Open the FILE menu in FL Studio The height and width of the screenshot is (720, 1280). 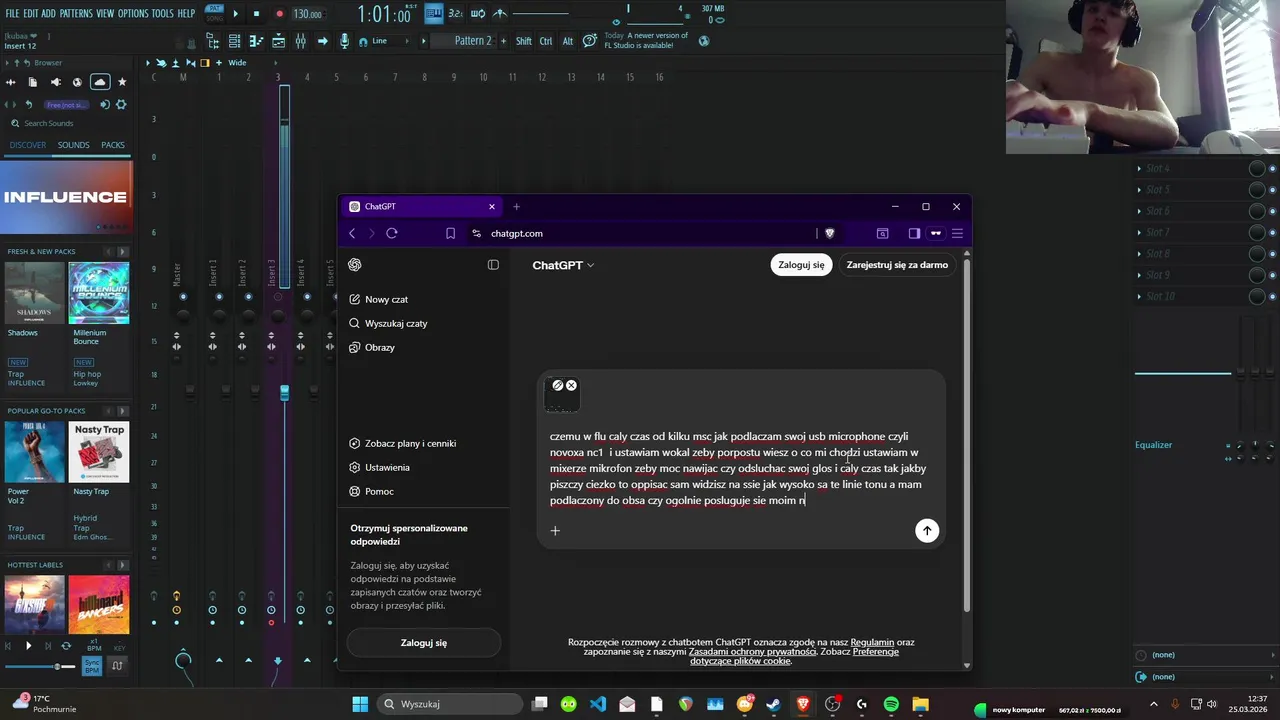pyautogui.click(x=12, y=14)
